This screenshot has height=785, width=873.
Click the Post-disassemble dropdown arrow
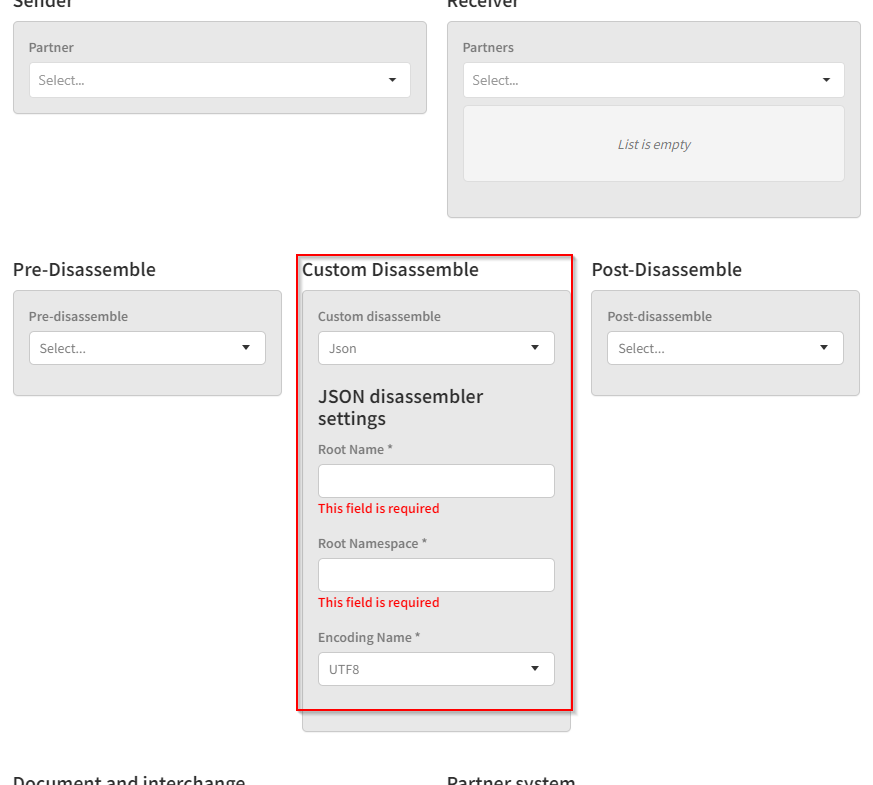[824, 348]
